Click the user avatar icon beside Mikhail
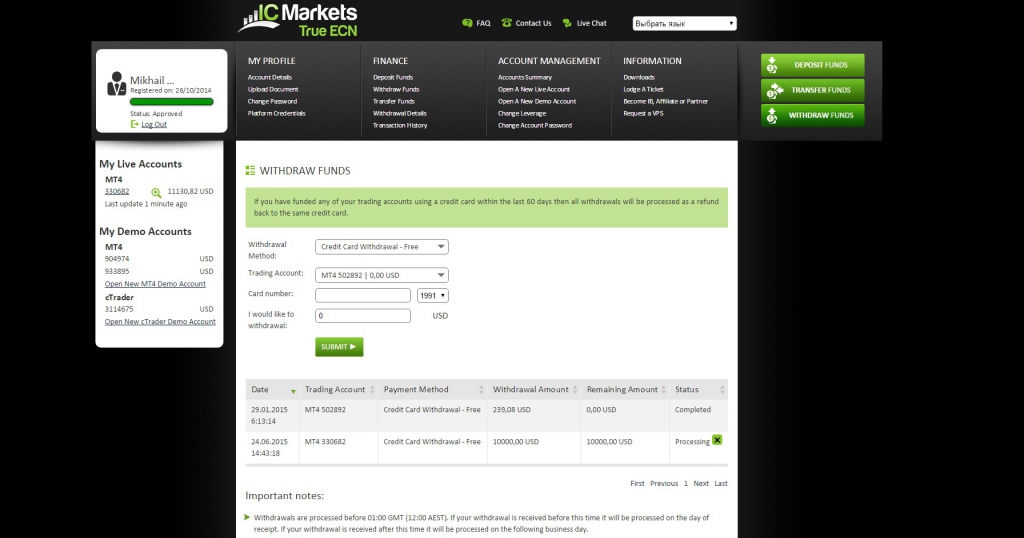Screen dimensions: 1024x538 click(x=116, y=84)
